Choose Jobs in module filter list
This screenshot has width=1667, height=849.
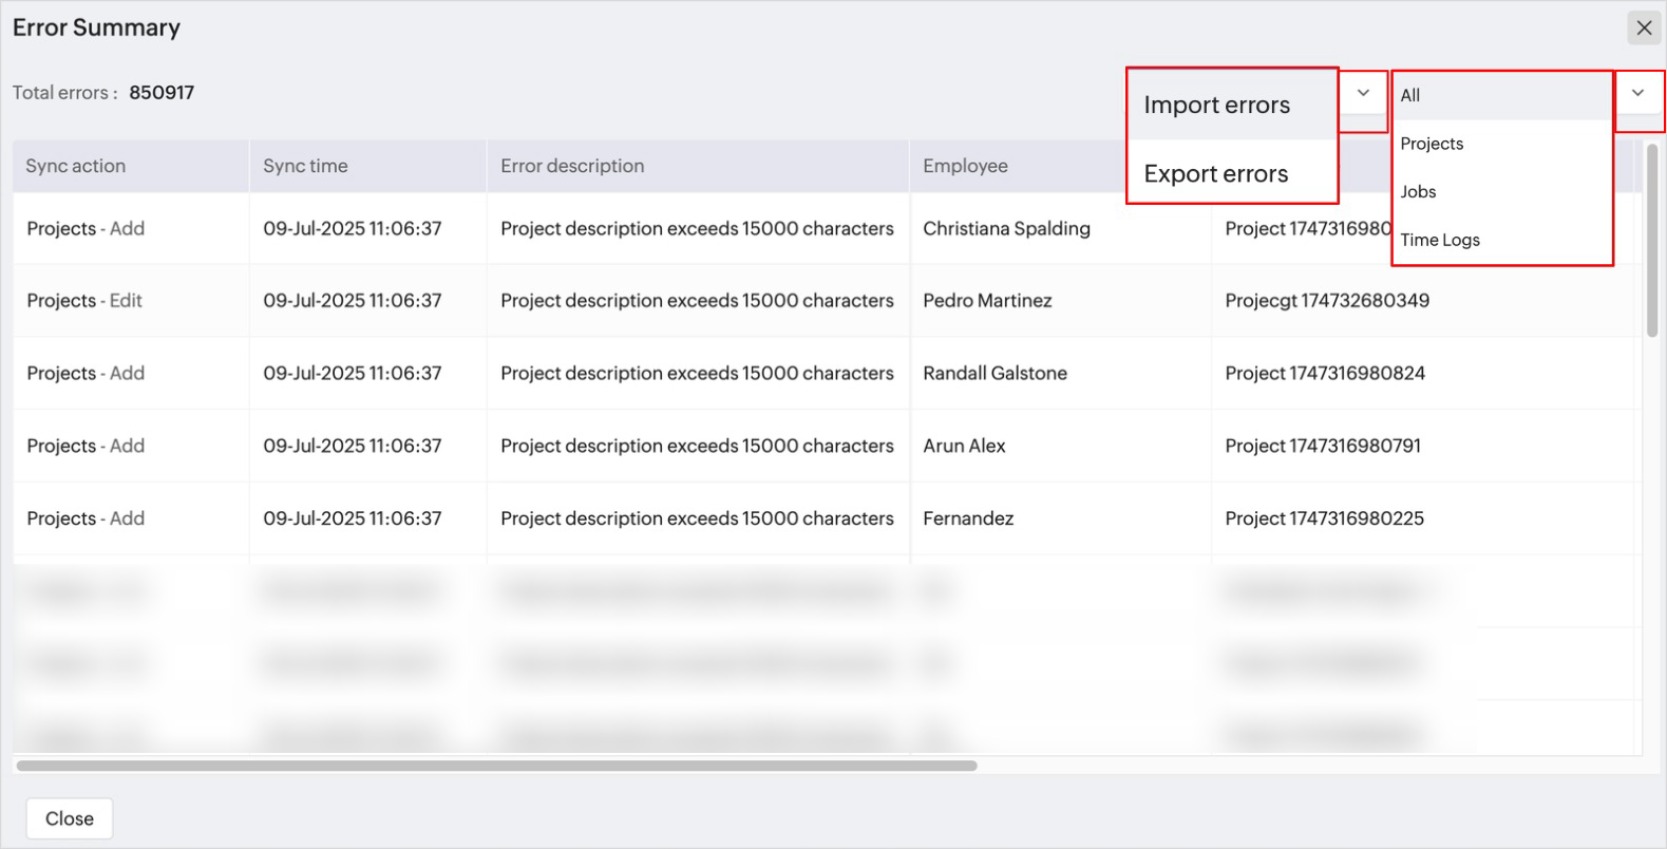tap(1418, 192)
